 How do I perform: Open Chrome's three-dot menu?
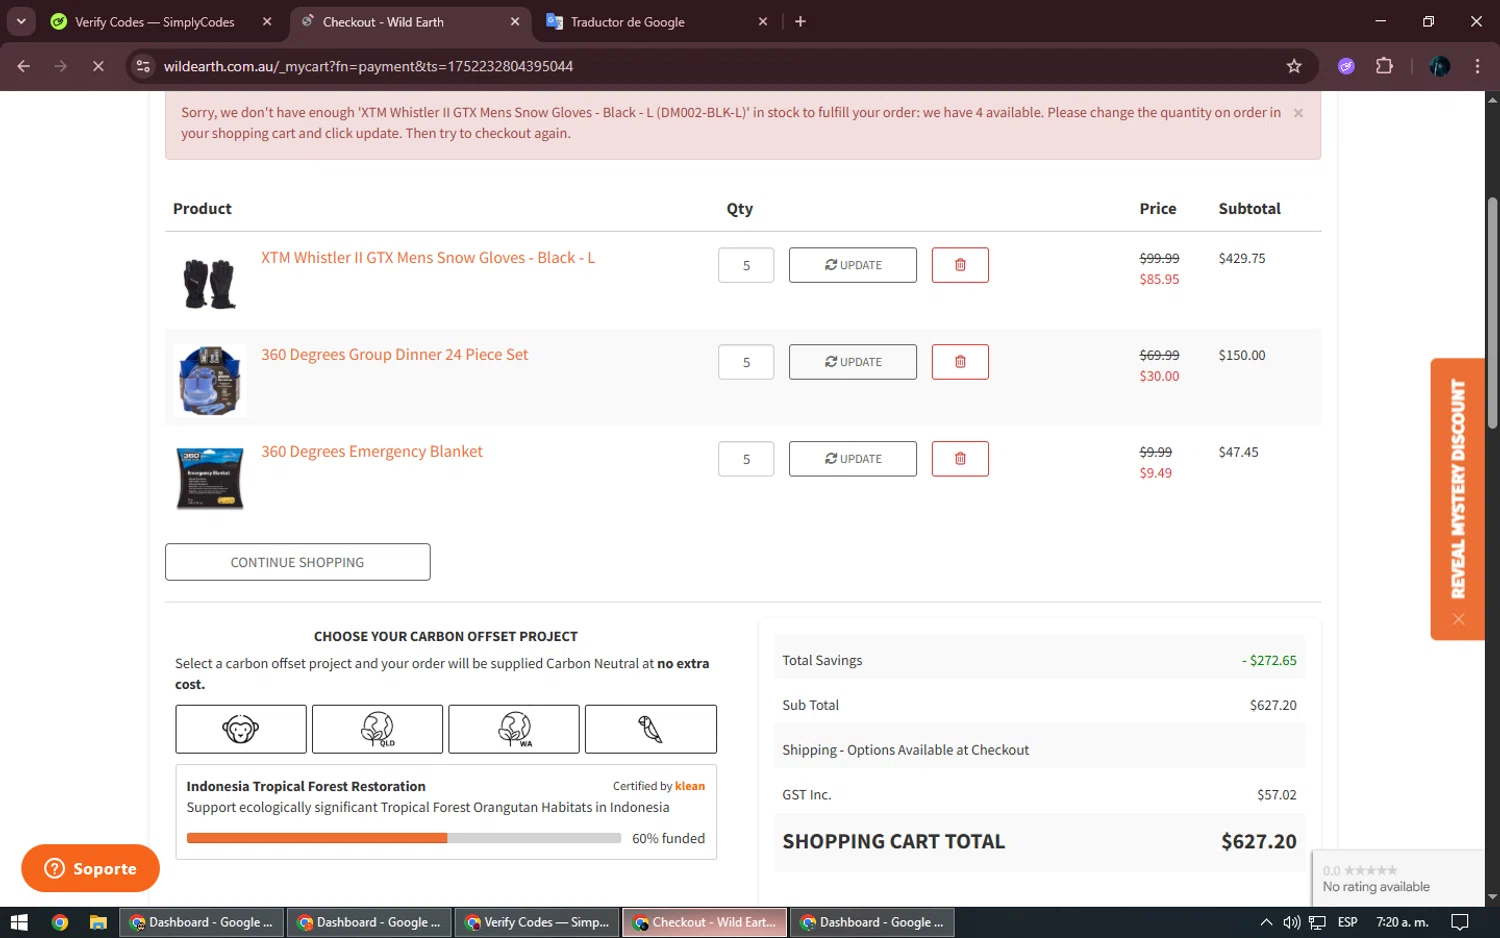[x=1477, y=66]
